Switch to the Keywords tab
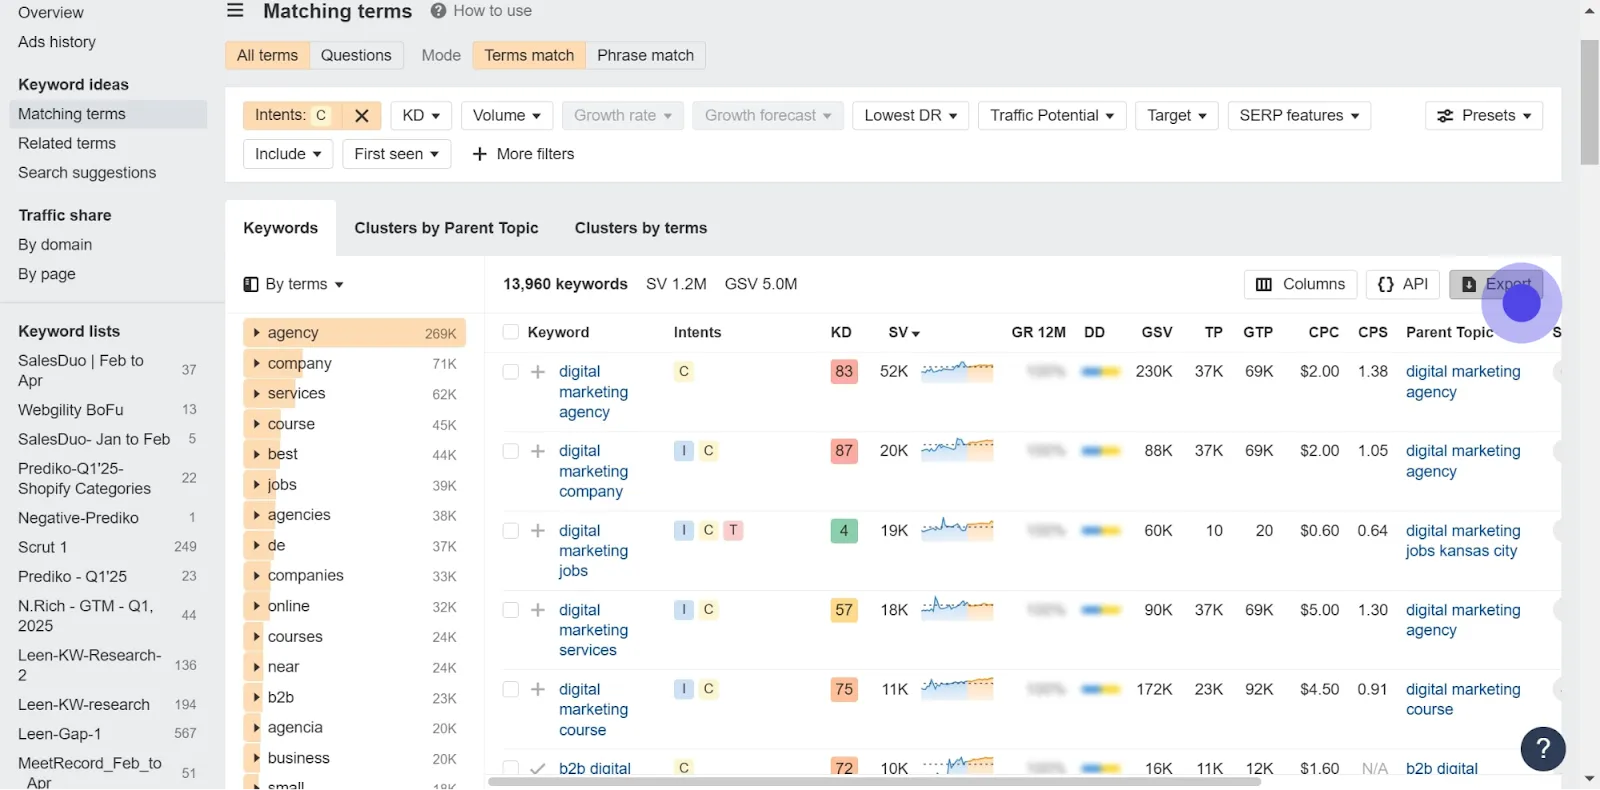 280,228
